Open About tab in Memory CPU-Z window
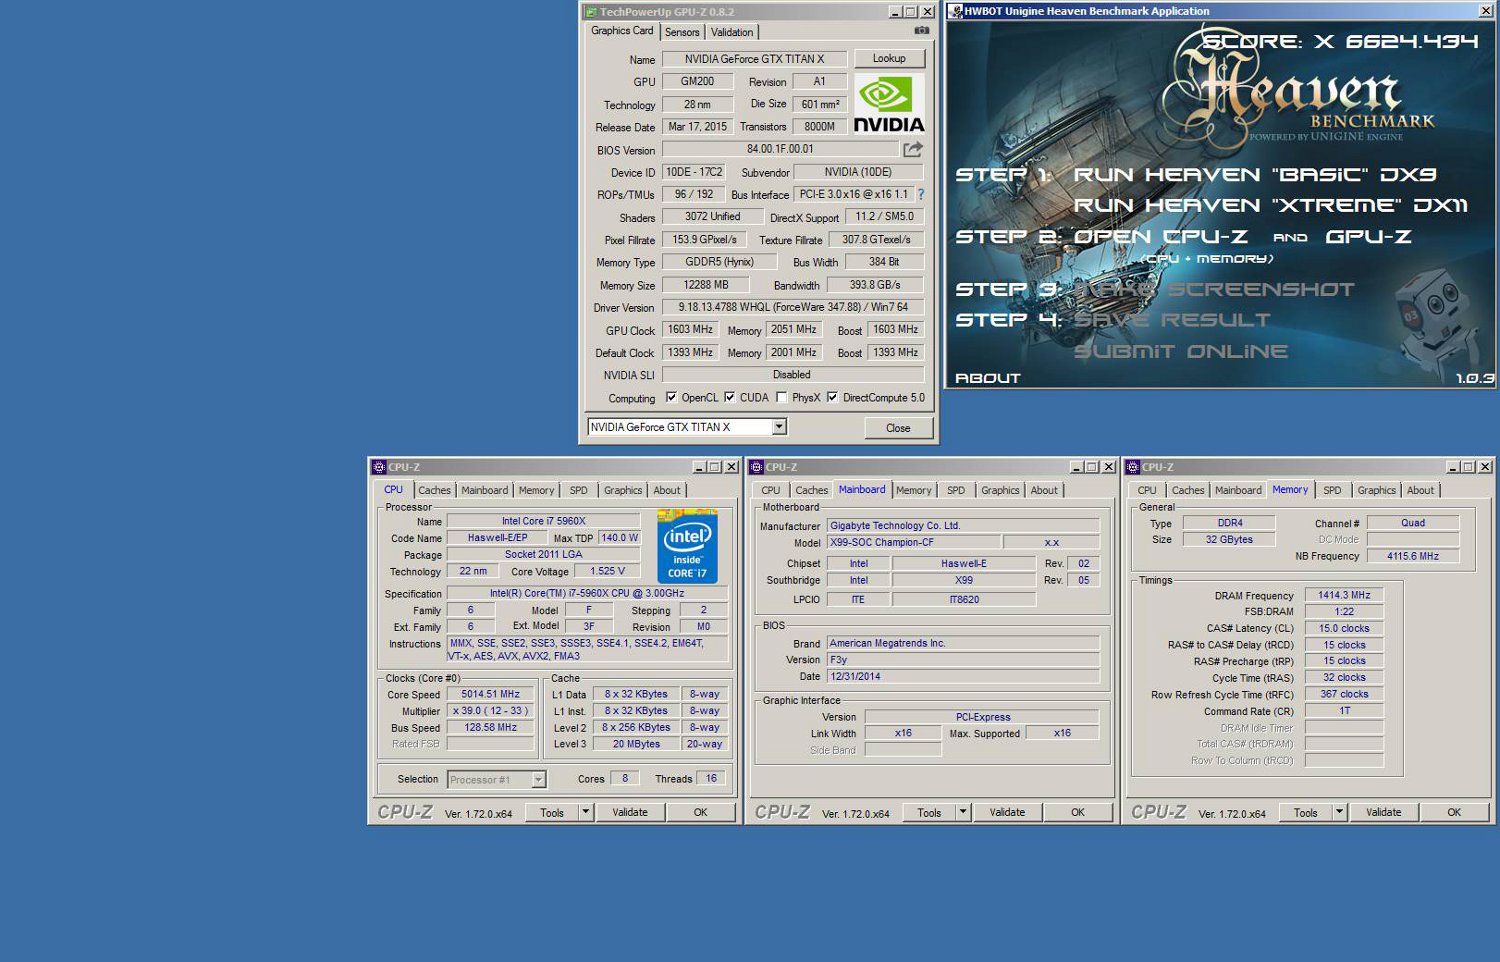This screenshot has width=1500, height=962. [x=1420, y=490]
